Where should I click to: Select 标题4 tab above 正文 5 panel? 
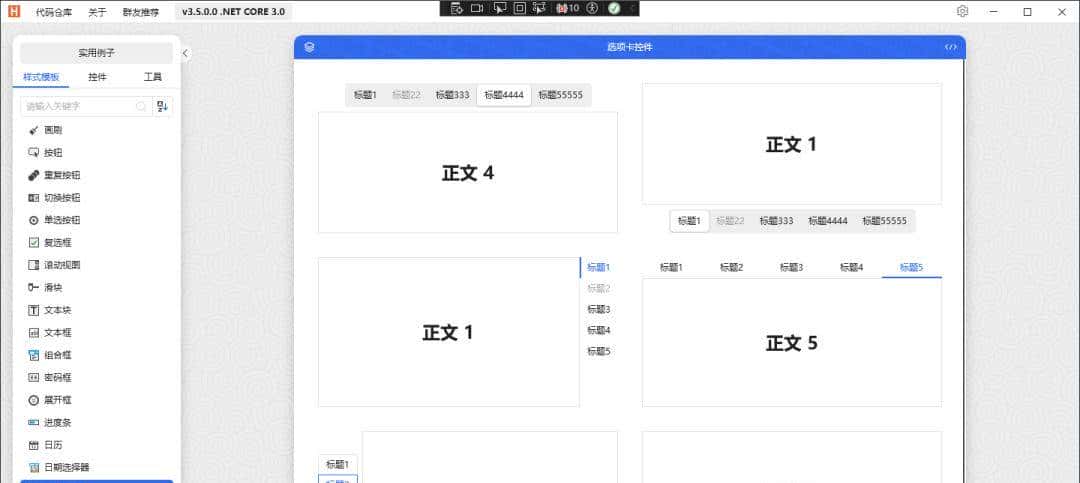click(851, 267)
